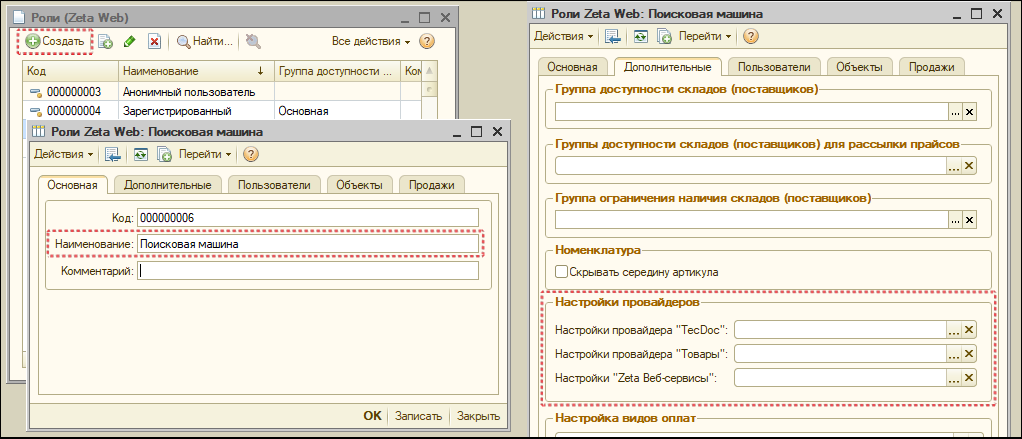Open Перейти dropdown in right window
The height and width of the screenshot is (439, 1022).
point(705,36)
